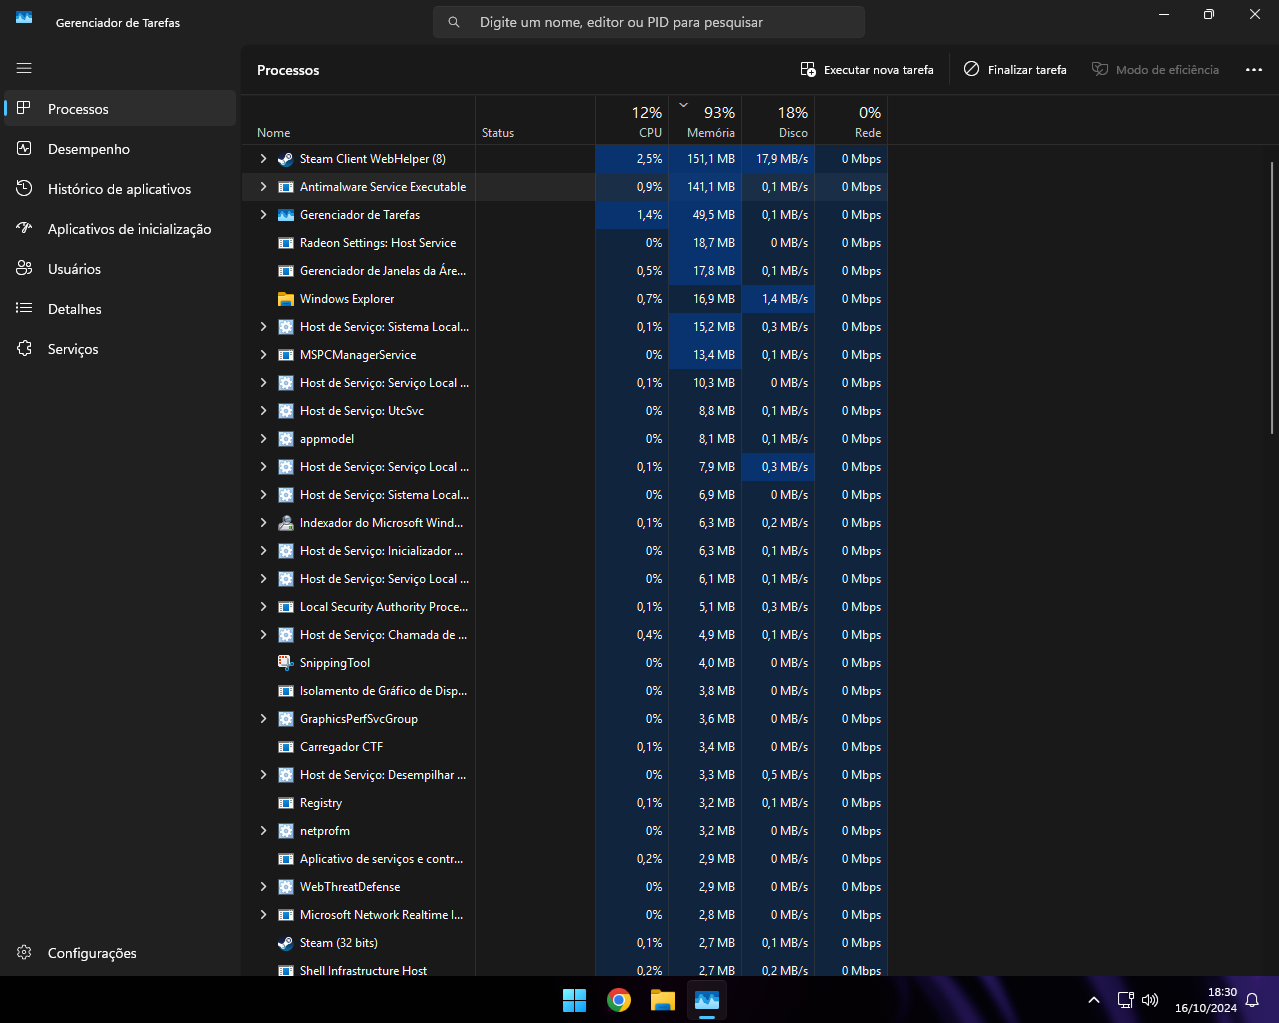
Task: Click the 17,9 MB/s disk cell
Action: (778, 159)
